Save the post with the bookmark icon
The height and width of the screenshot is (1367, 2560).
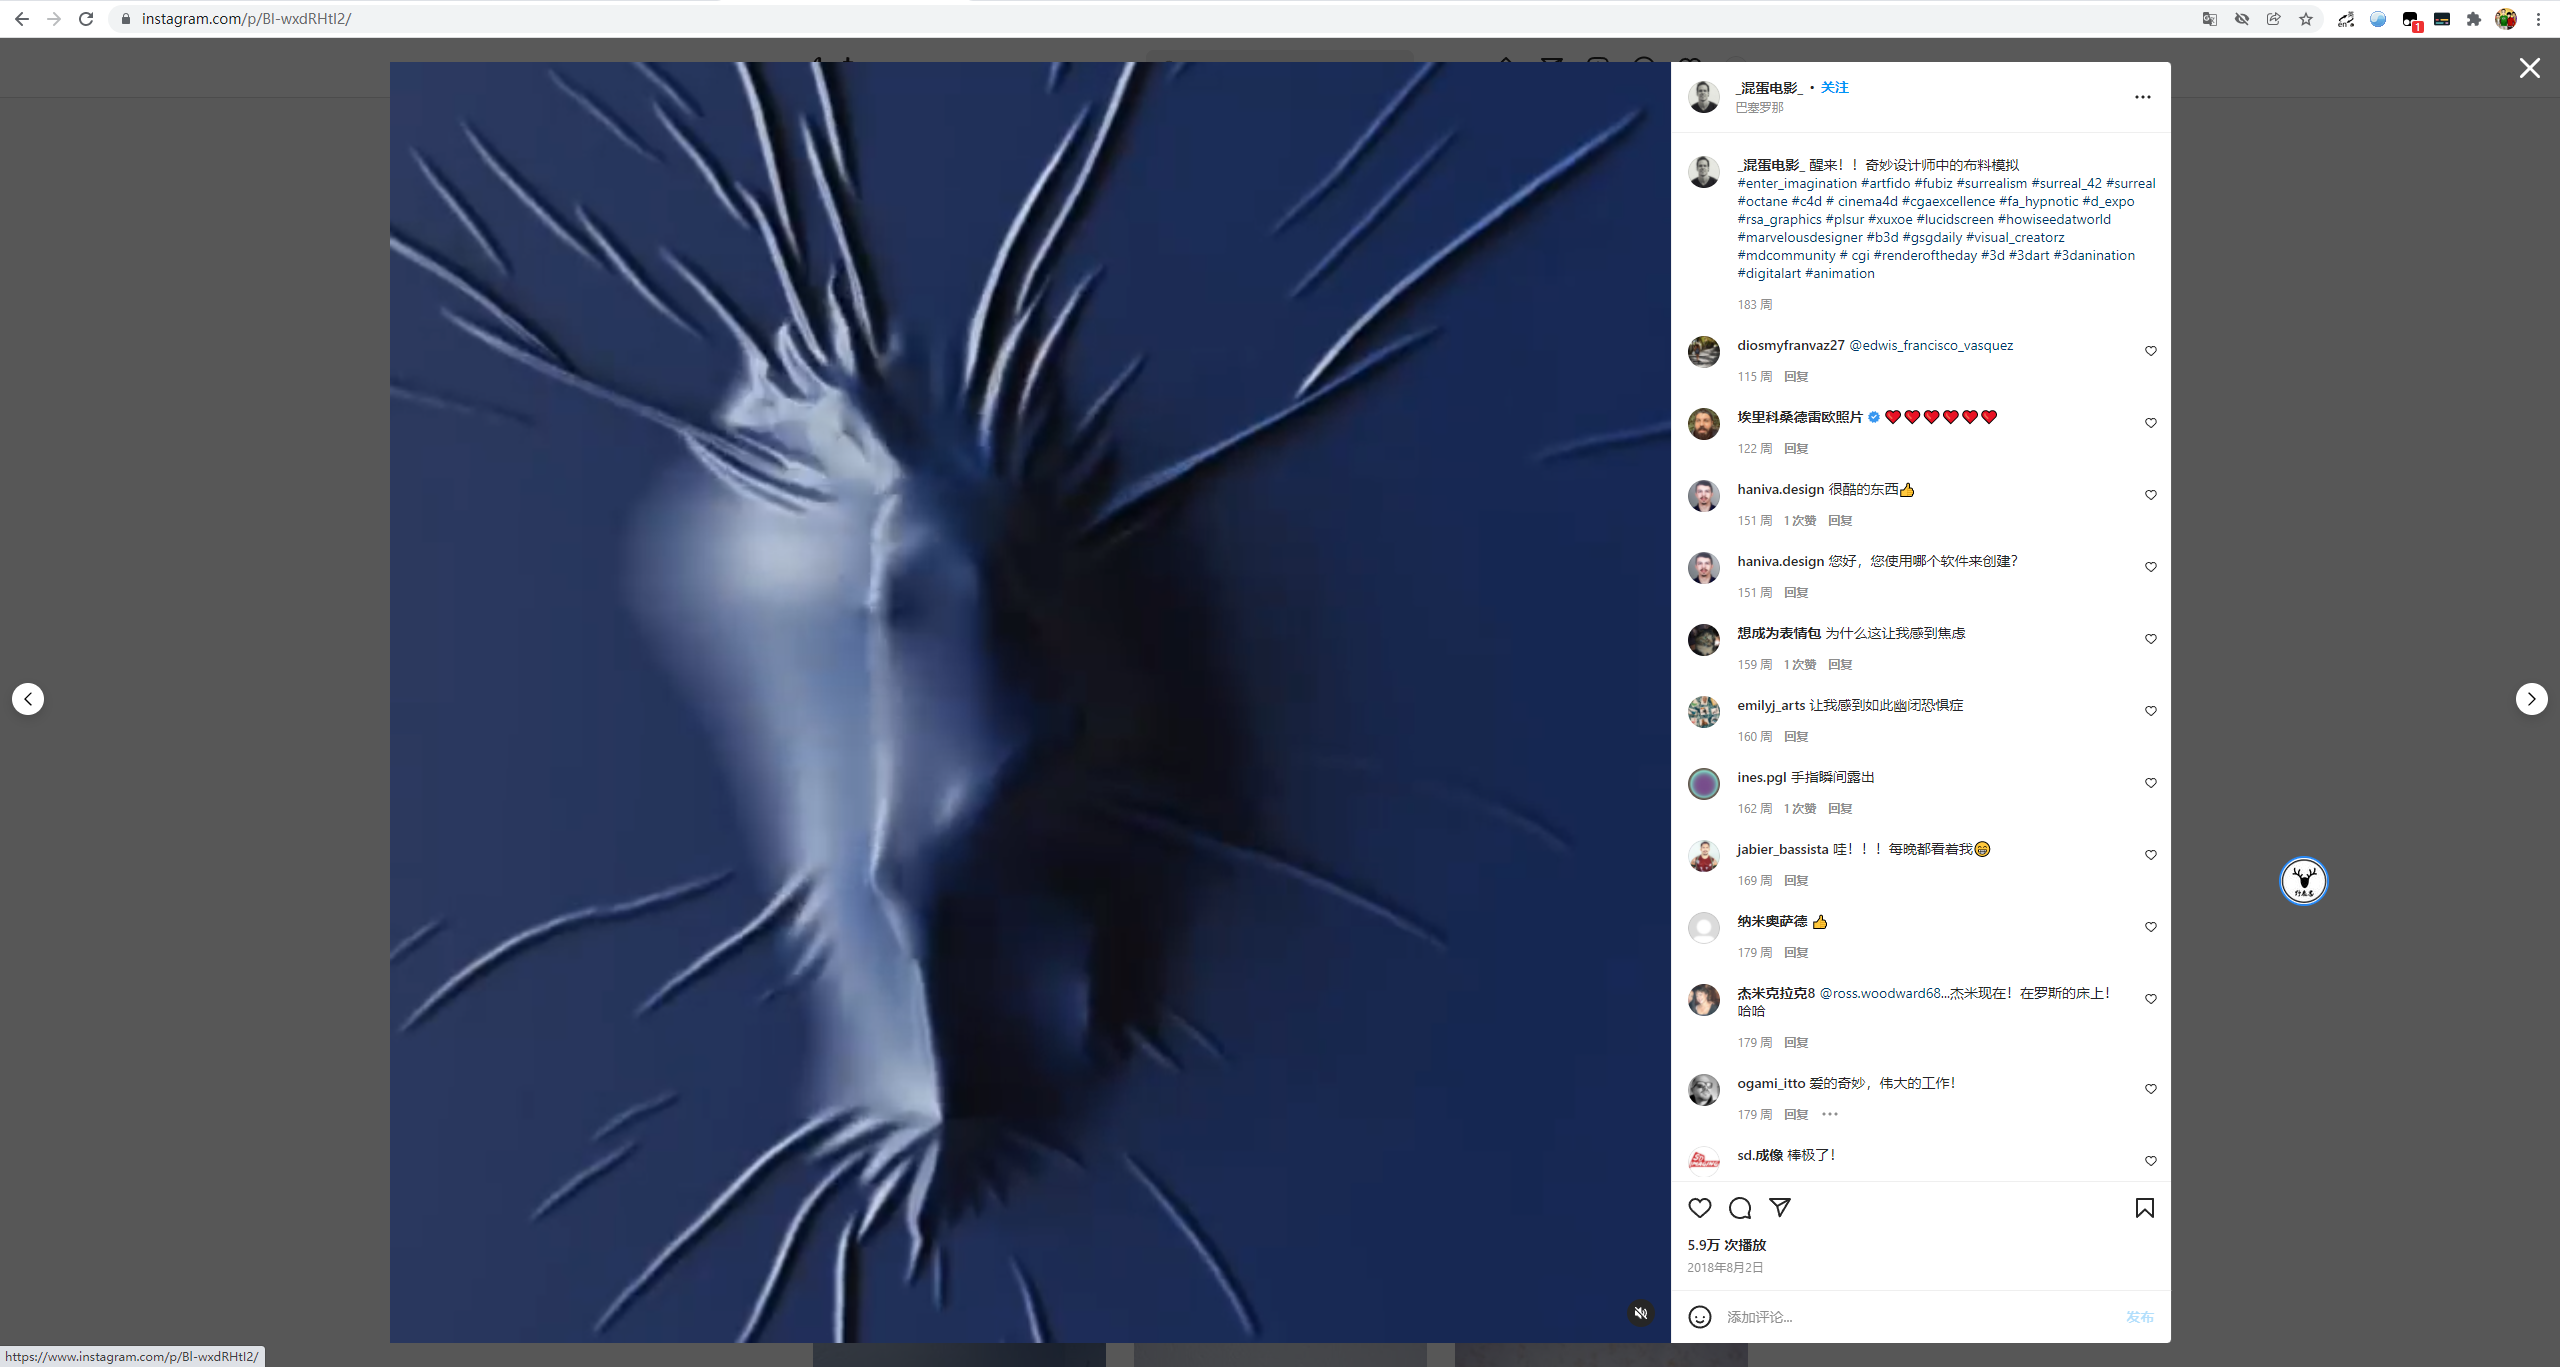(x=2144, y=1208)
